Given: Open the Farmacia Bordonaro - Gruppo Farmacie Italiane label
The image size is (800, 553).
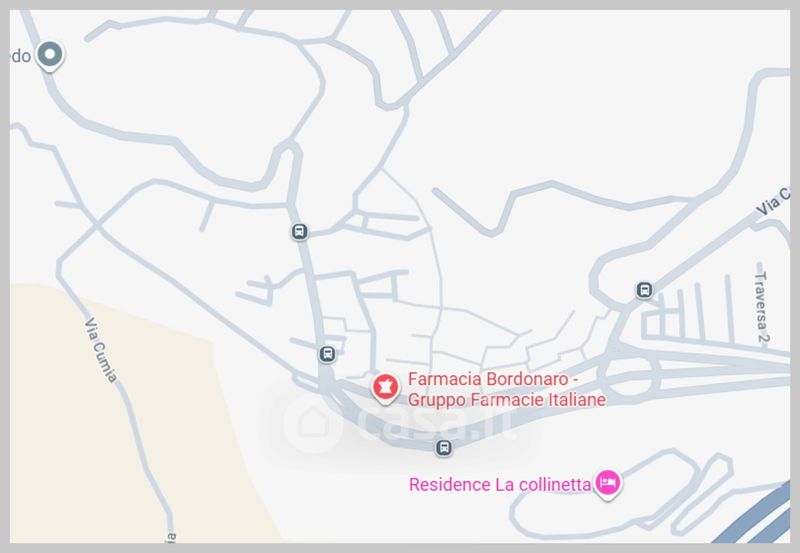Looking at the screenshot, I should click(x=507, y=389).
